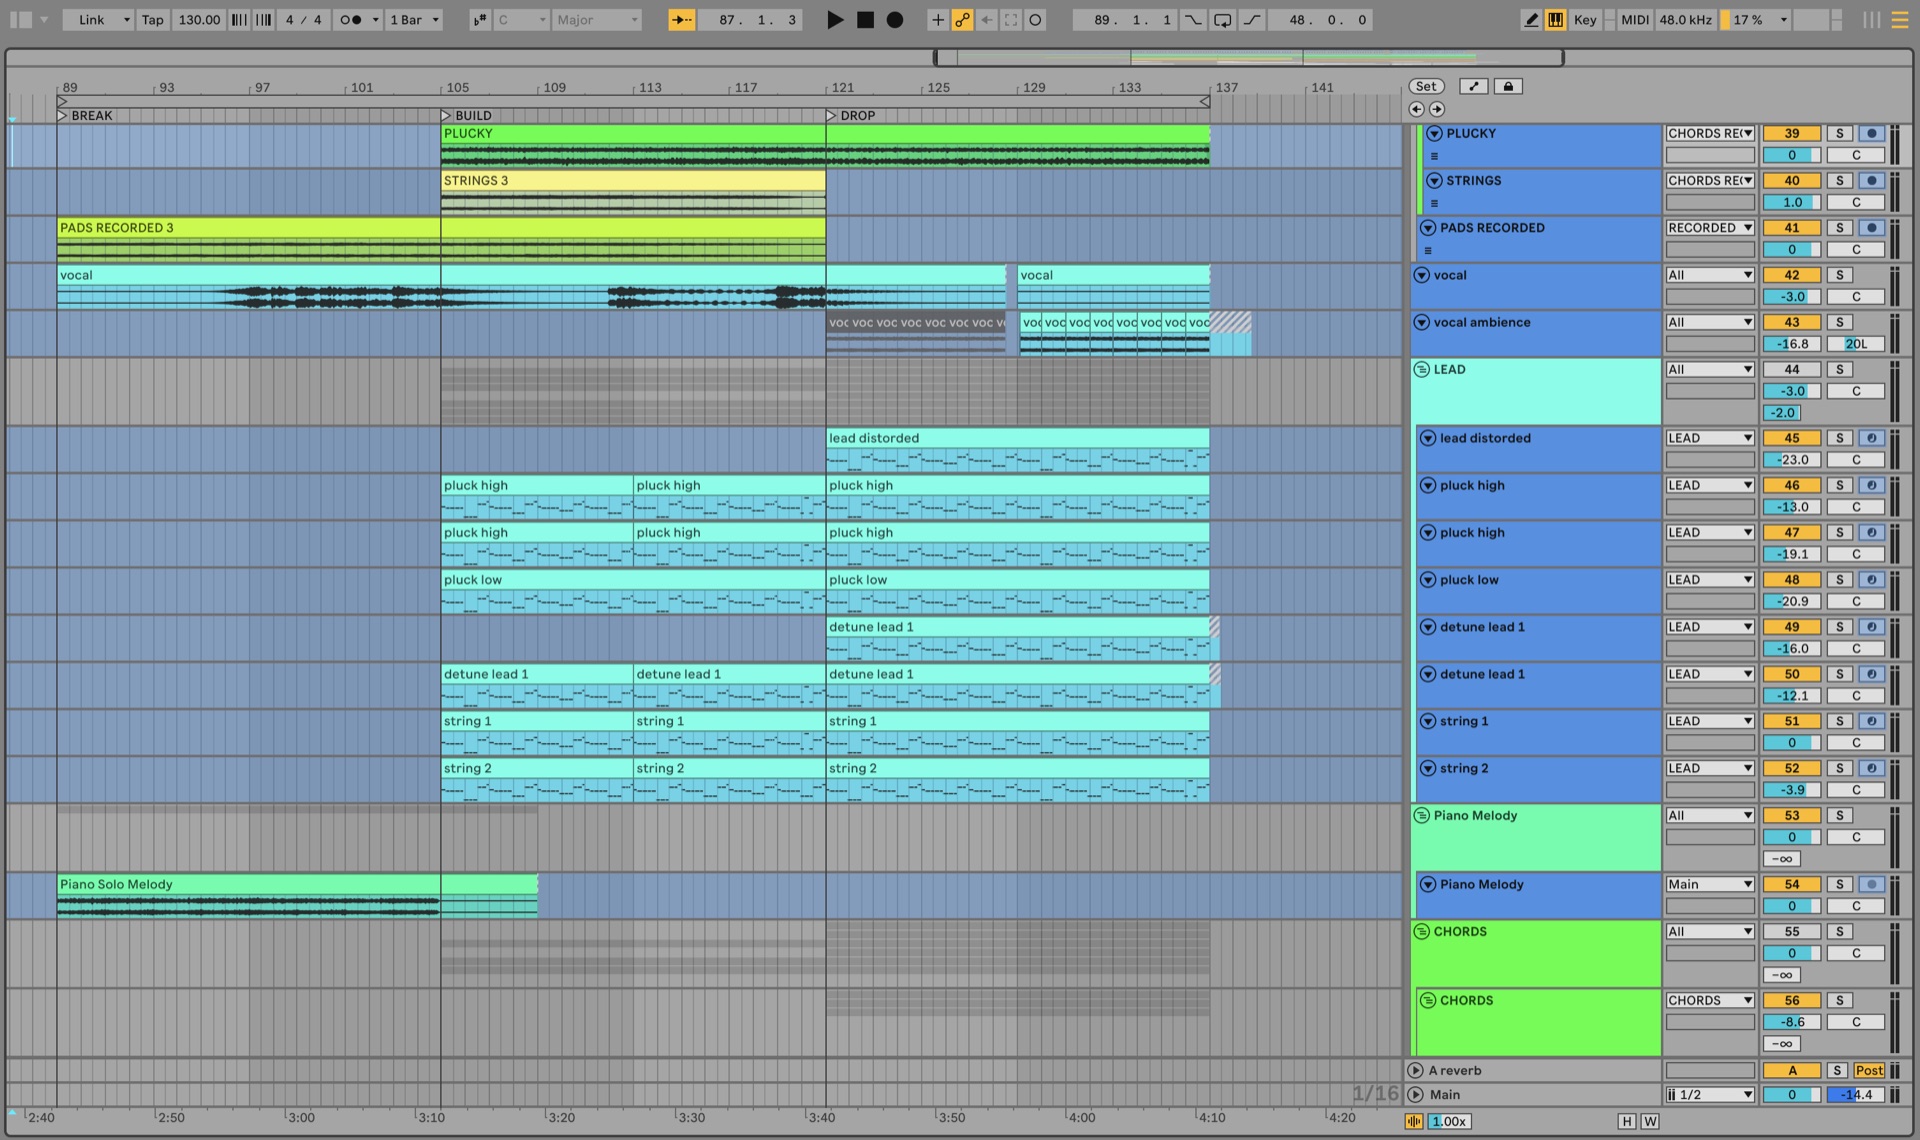Fold the Piano Melody group track
The width and height of the screenshot is (1920, 1140).
pos(1421,815)
